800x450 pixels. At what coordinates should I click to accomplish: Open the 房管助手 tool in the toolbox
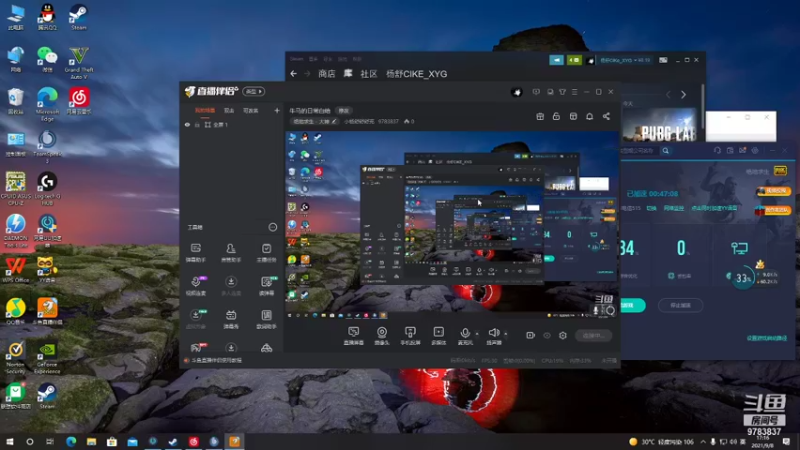point(231,253)
